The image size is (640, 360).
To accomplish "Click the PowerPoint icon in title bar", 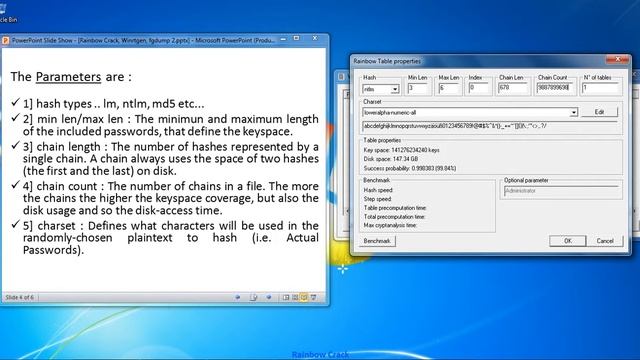I will [6, 40].
